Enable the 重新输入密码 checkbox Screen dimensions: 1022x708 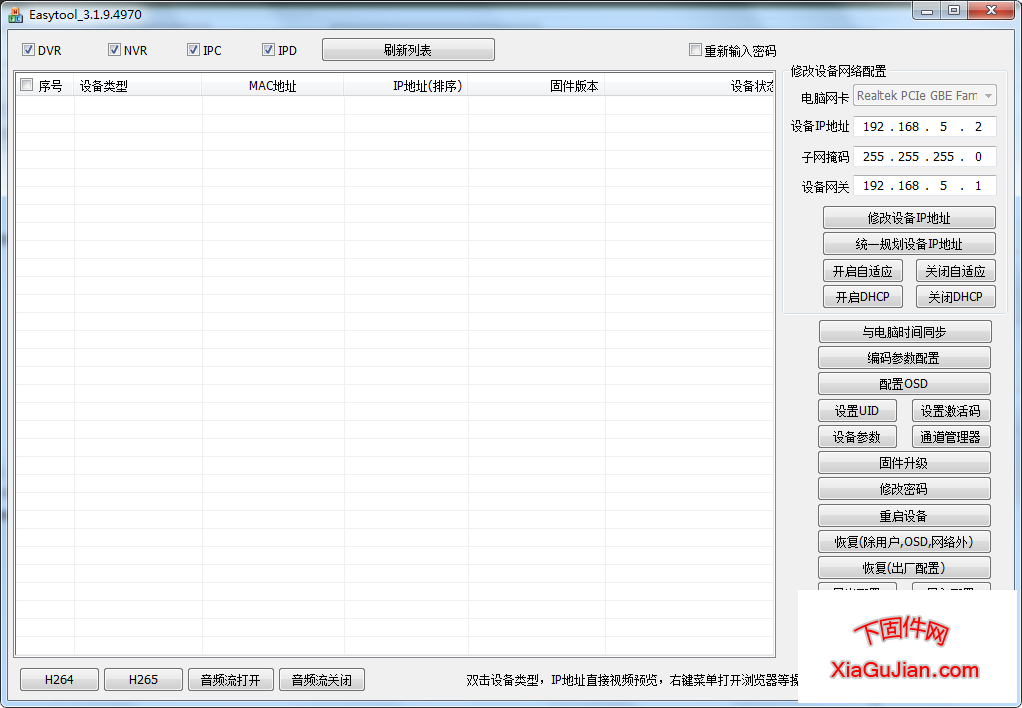click(x=695, y=50)
